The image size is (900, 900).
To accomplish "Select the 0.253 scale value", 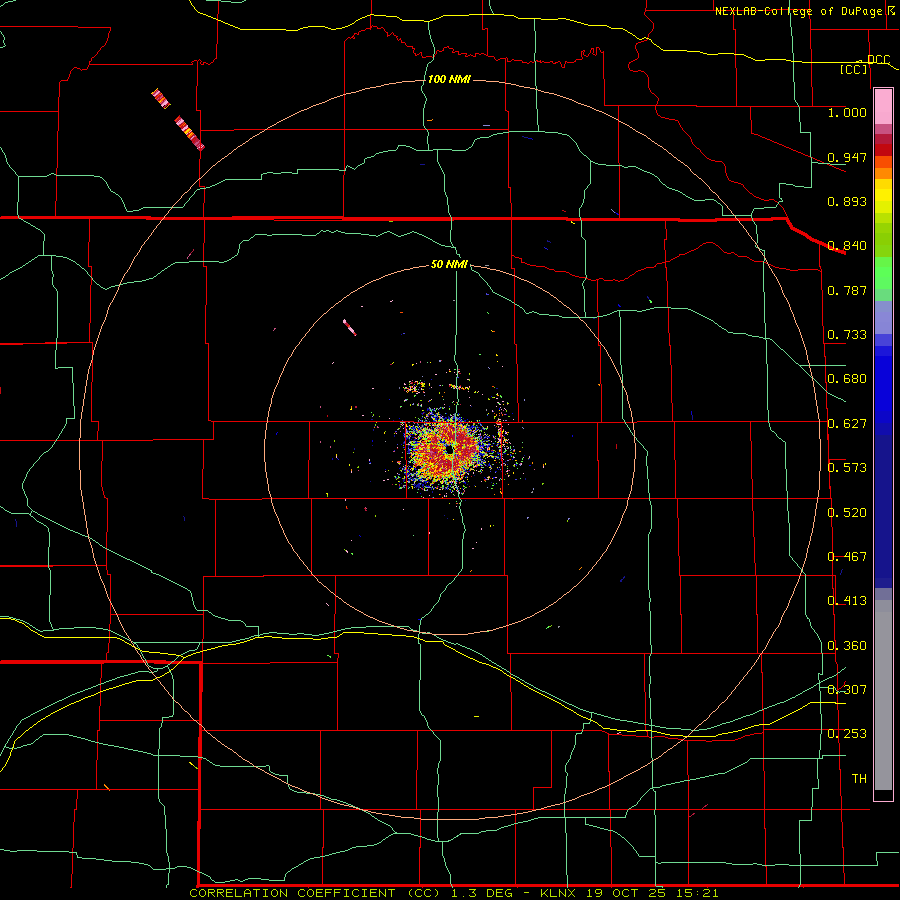I will tap(847, 734).
